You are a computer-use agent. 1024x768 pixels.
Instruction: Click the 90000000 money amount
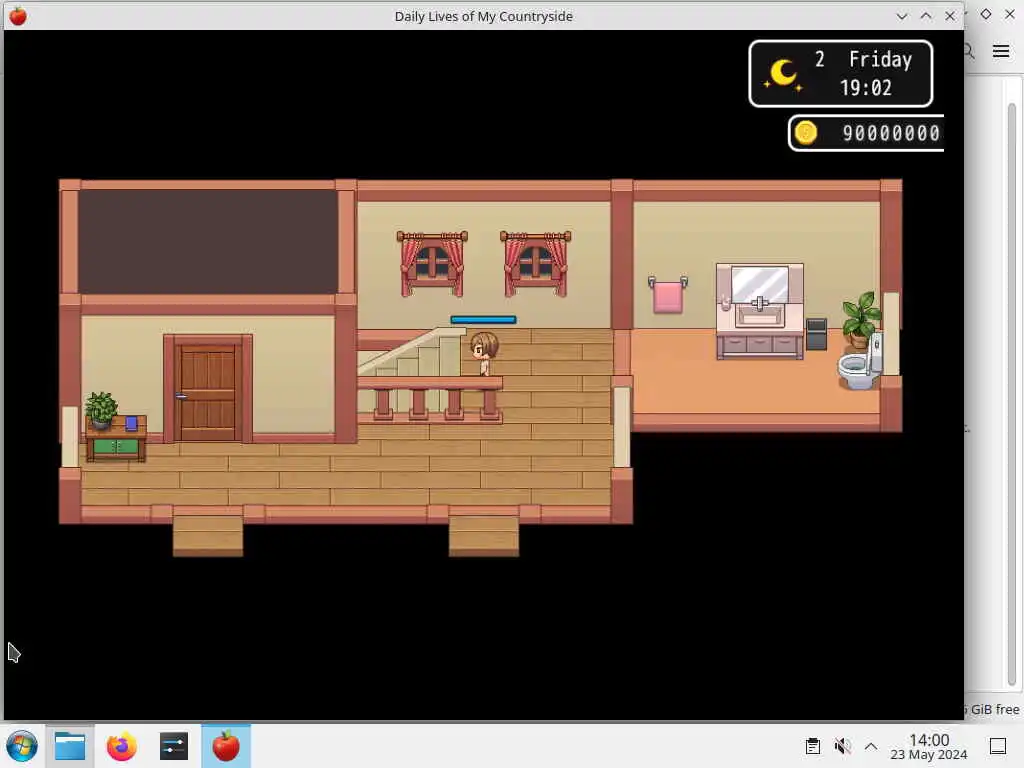pos(891,133)
